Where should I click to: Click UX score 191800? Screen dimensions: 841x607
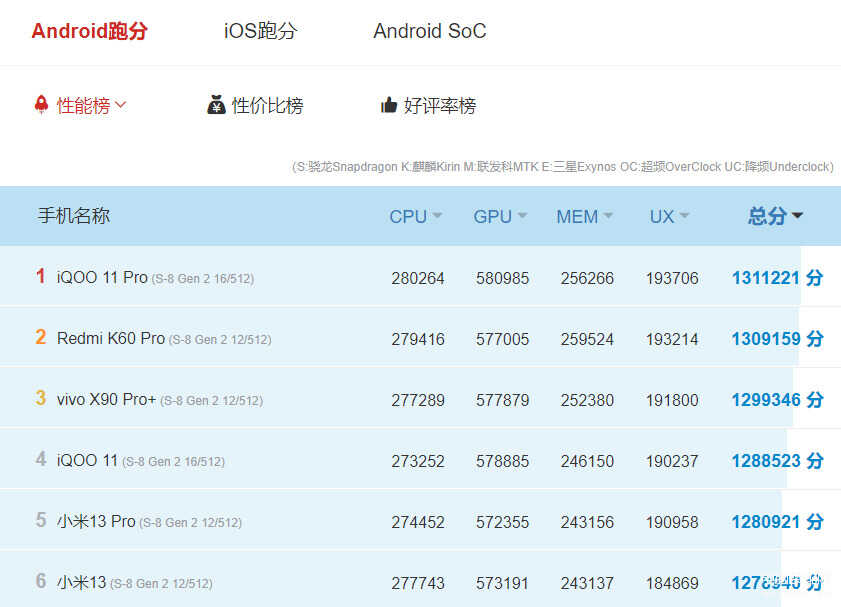point(672,401)
